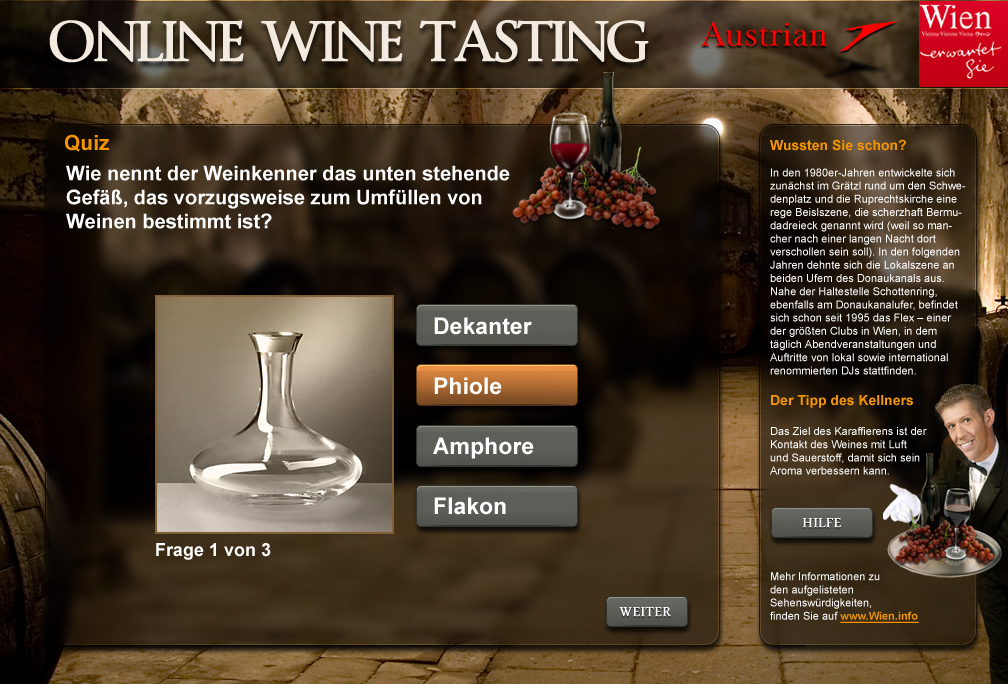Click the Der Tipp des Kellners heading
Viewport: 1008px width, 684px height.
[x=842, y=400]
